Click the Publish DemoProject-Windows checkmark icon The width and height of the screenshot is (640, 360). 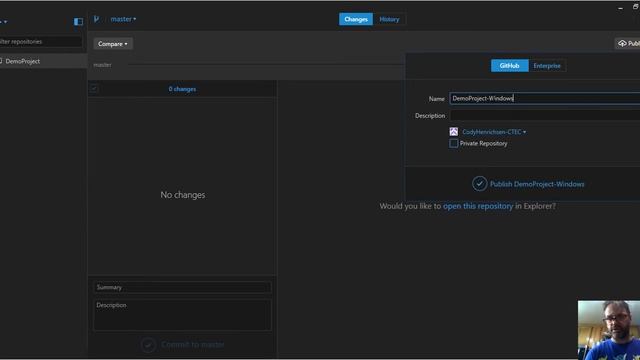[480, 184]
